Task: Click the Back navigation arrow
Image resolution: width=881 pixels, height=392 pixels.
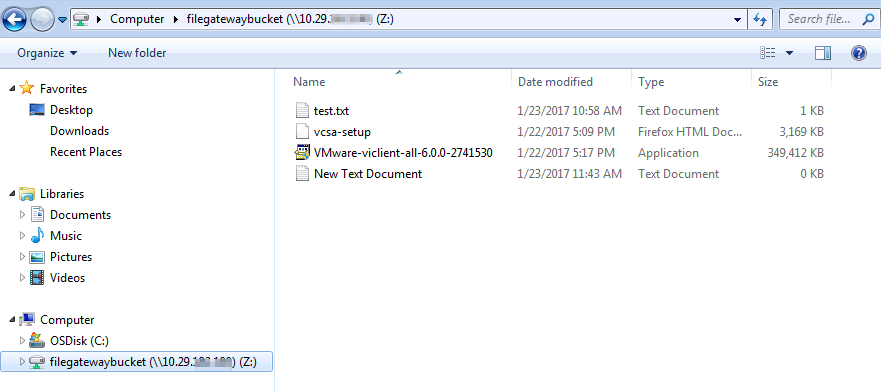Action: (x=15, y=20)
